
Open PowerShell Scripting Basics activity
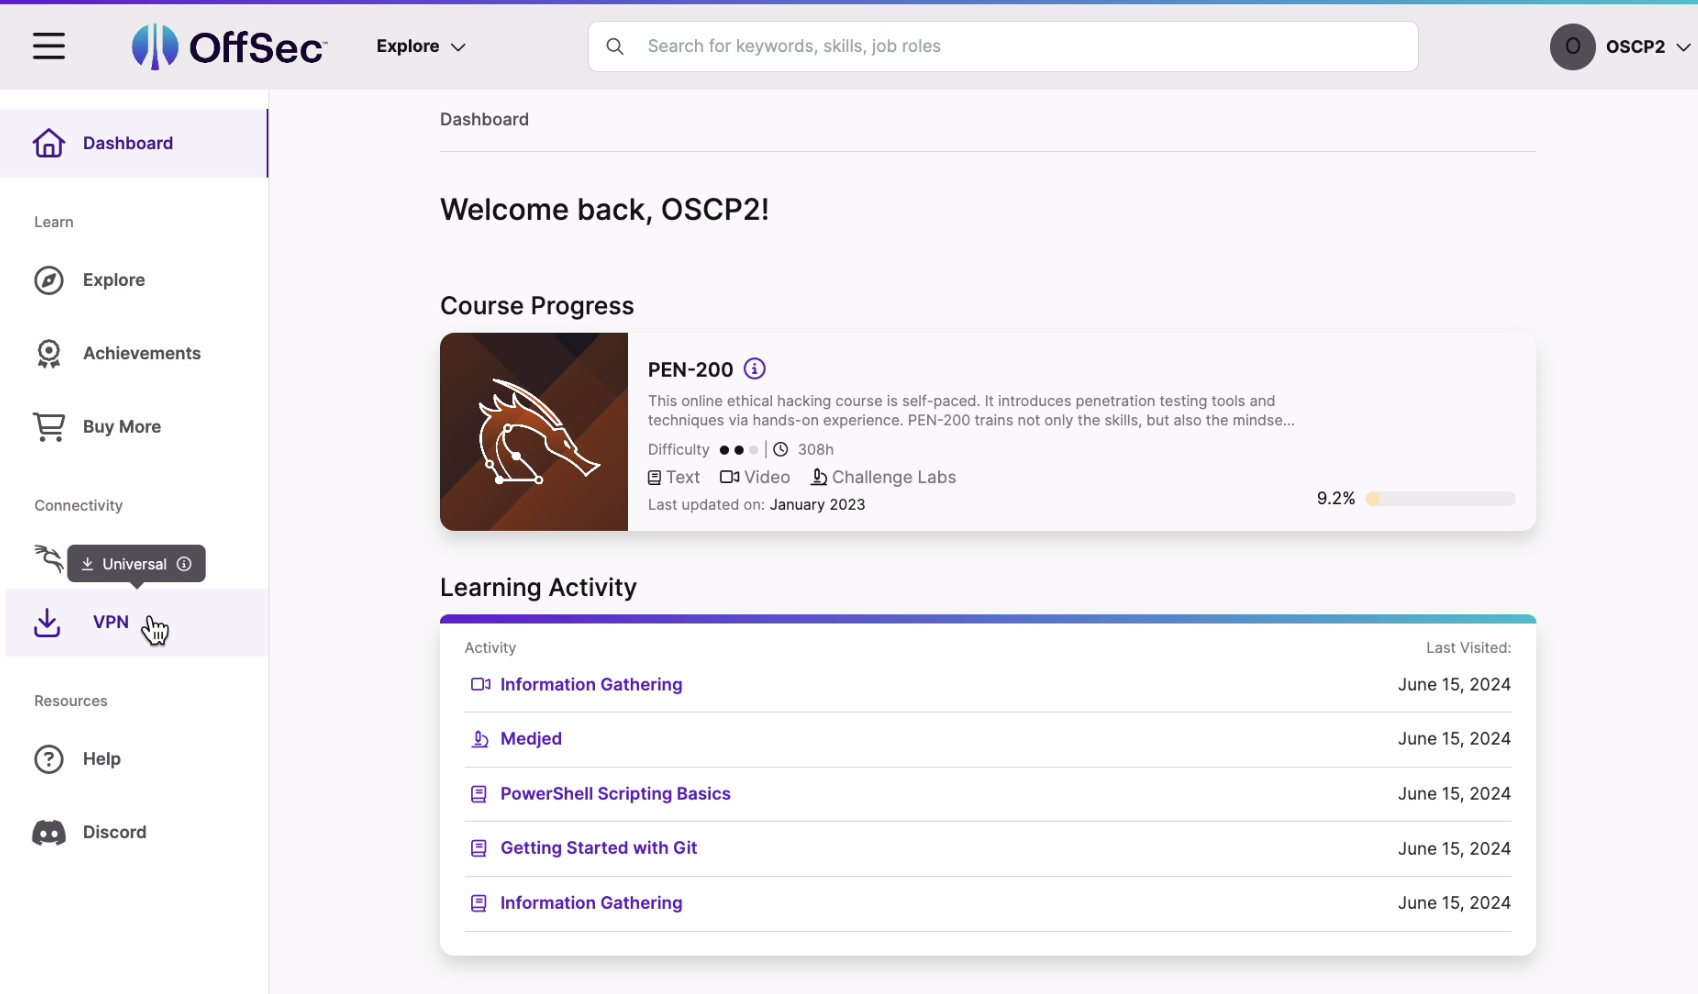[615, 793]
